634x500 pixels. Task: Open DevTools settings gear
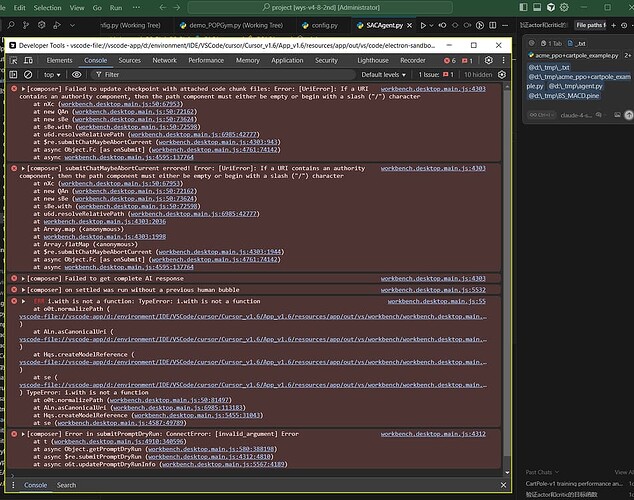tap(488, 60)
